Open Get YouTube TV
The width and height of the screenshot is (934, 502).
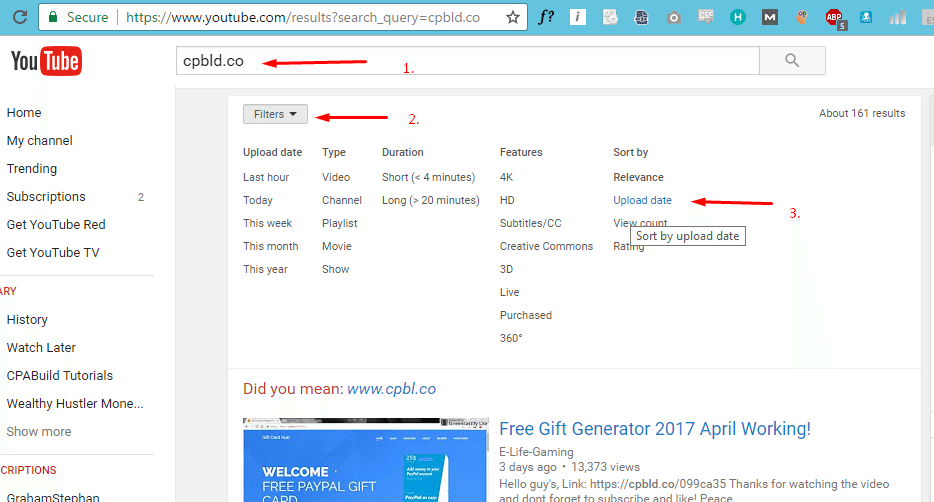tap(53, 252)
